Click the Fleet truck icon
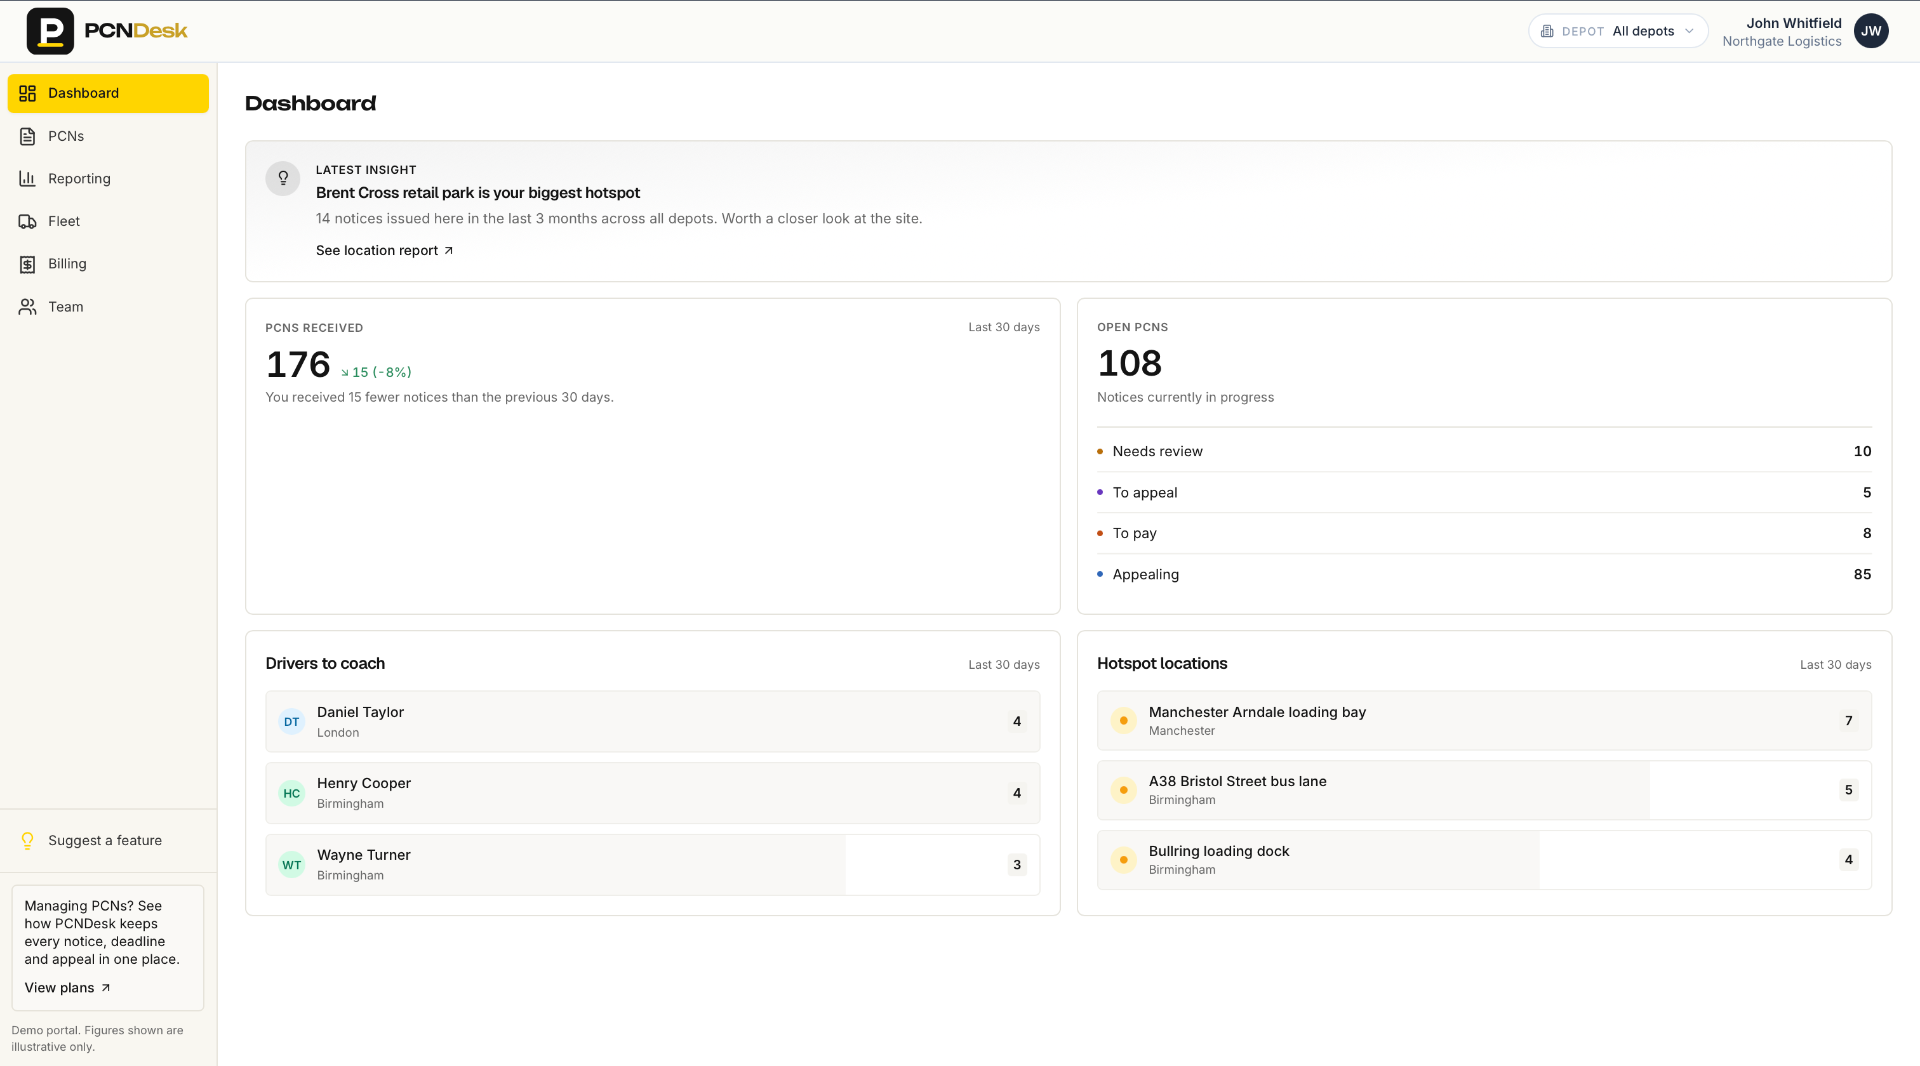The height and width of the screenshot is (1066, 1920). (x=28, y=221)
